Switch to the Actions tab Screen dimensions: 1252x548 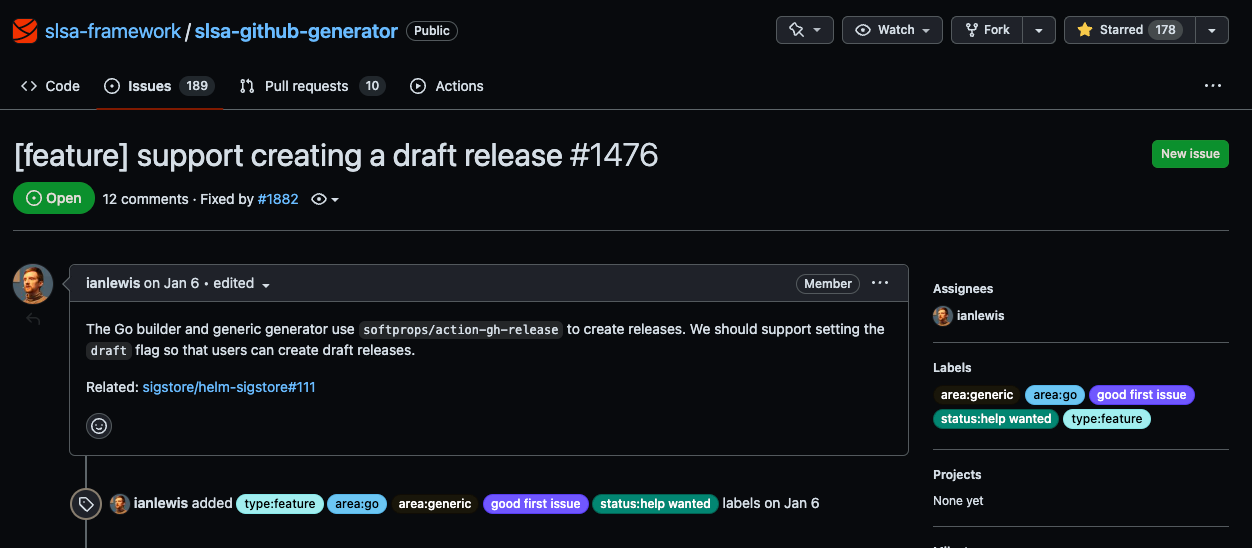(x=447, y=86)
